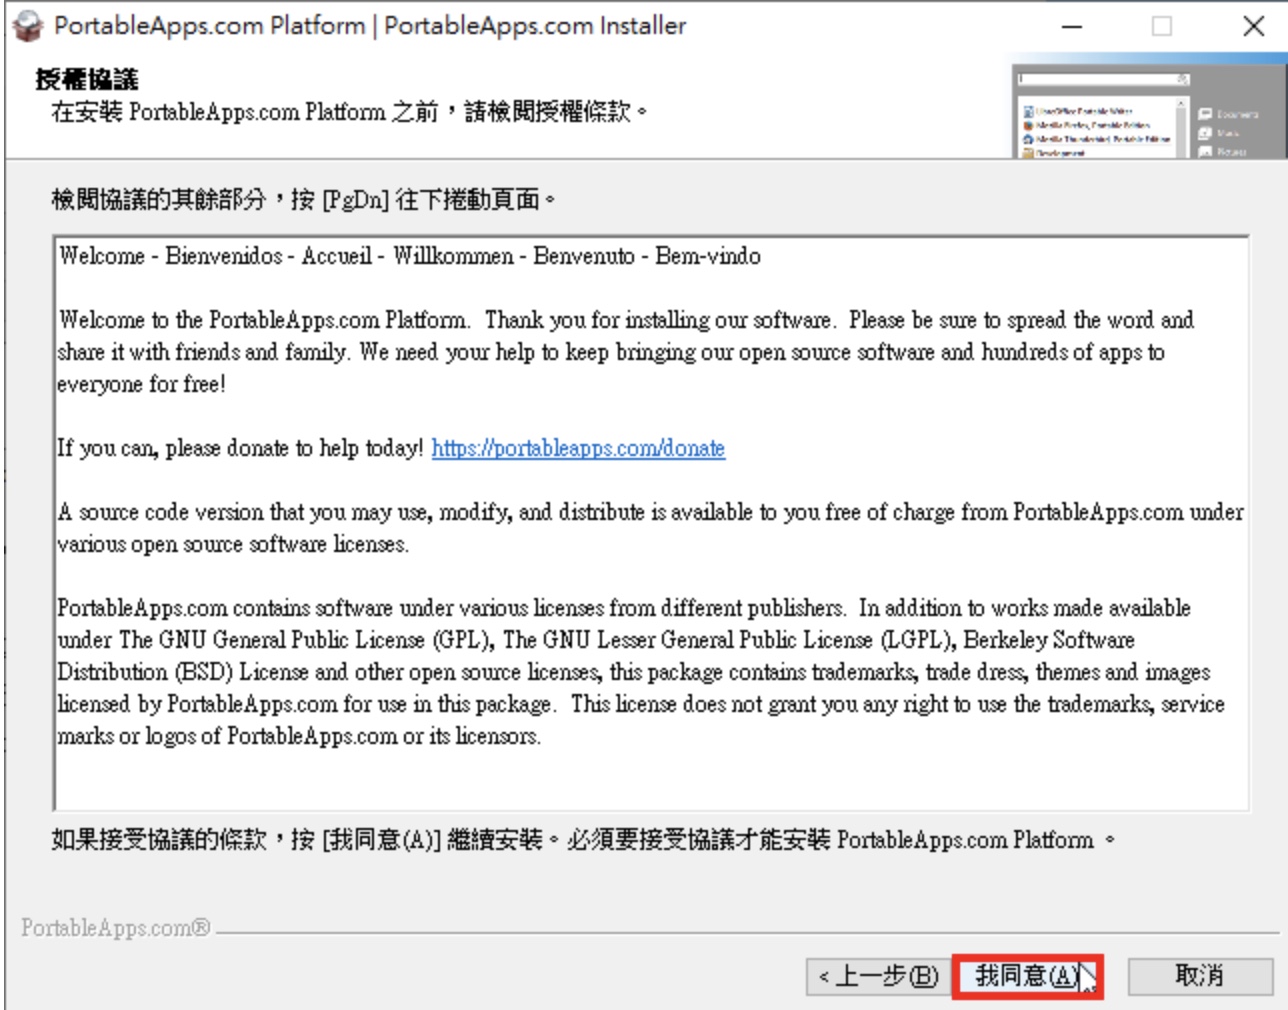Open the portableapps.com/donate link
The width and height of the screenshot is (1288, 1010).
578,448
